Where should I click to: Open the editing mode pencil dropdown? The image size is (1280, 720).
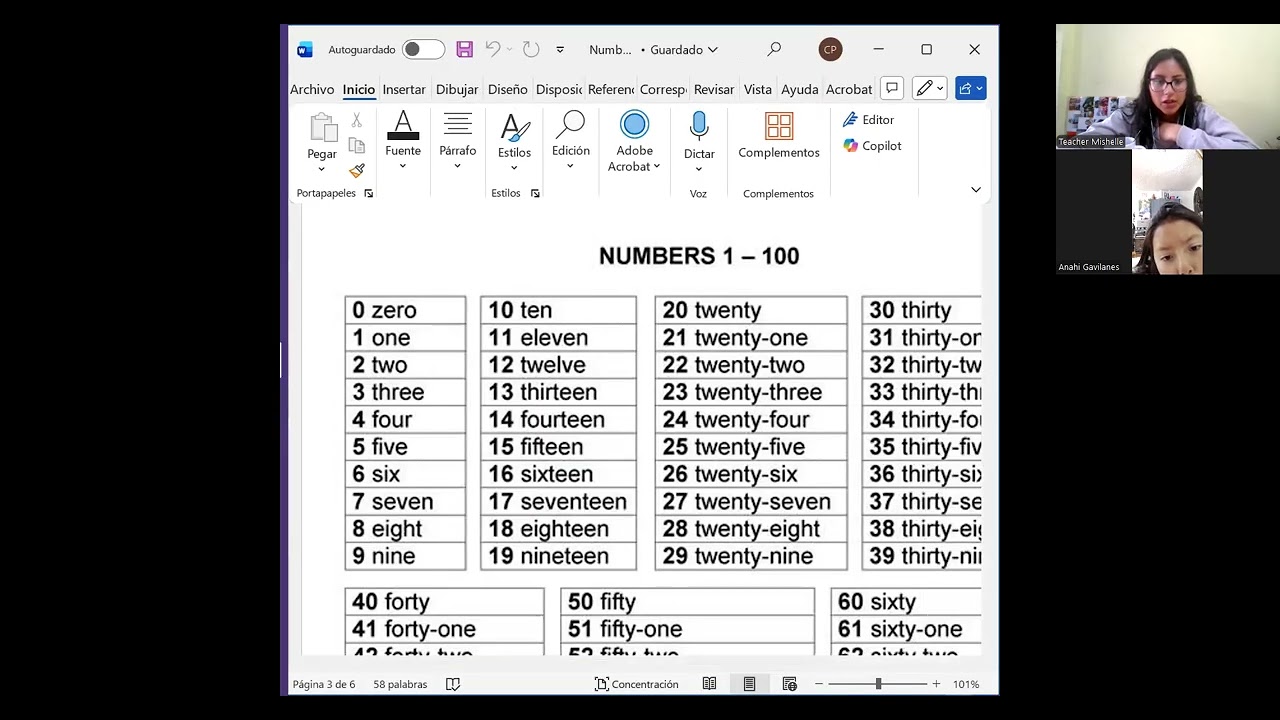point(930,88)
